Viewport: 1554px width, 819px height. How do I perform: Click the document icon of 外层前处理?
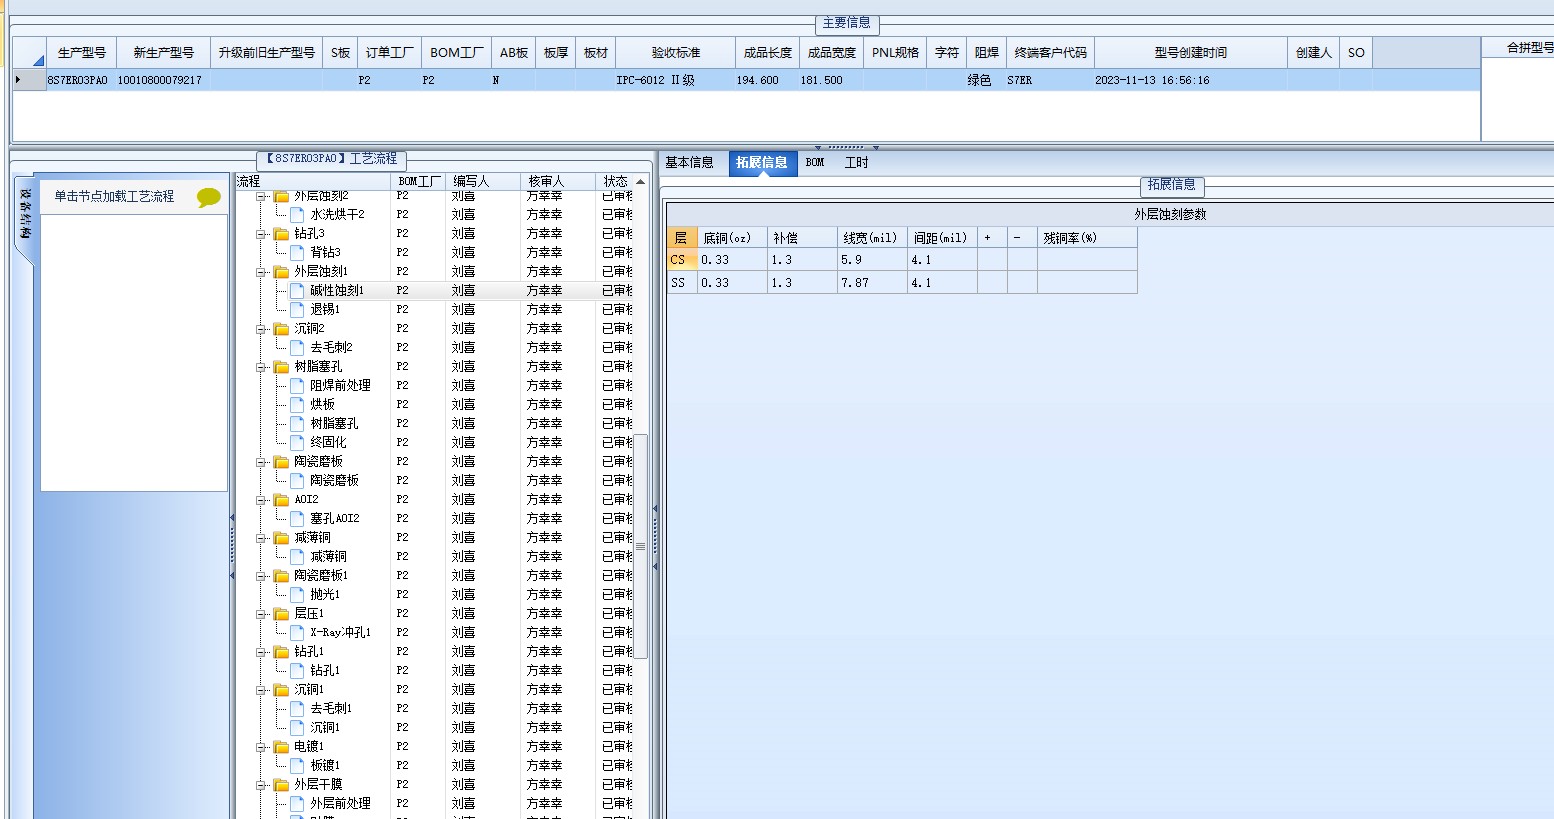(297, 803)
